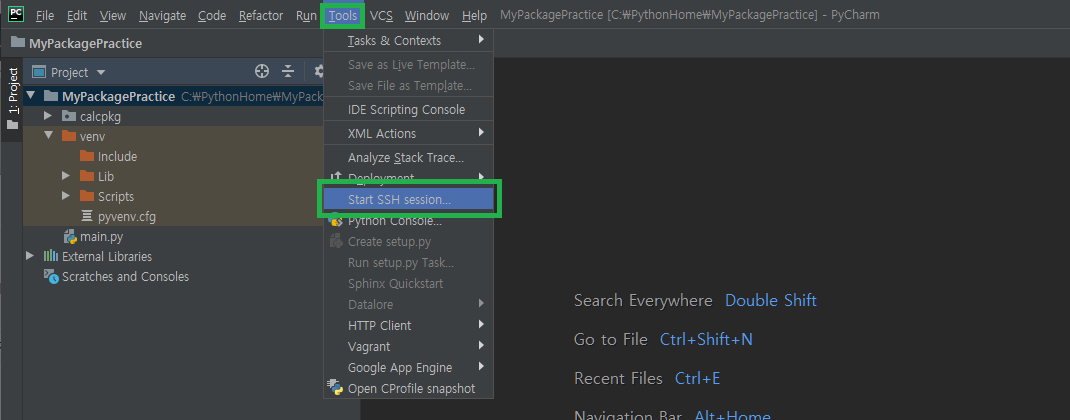Choose Python Console entry
This screenshot has width=1070, height=420.
[x=409, y=221]
